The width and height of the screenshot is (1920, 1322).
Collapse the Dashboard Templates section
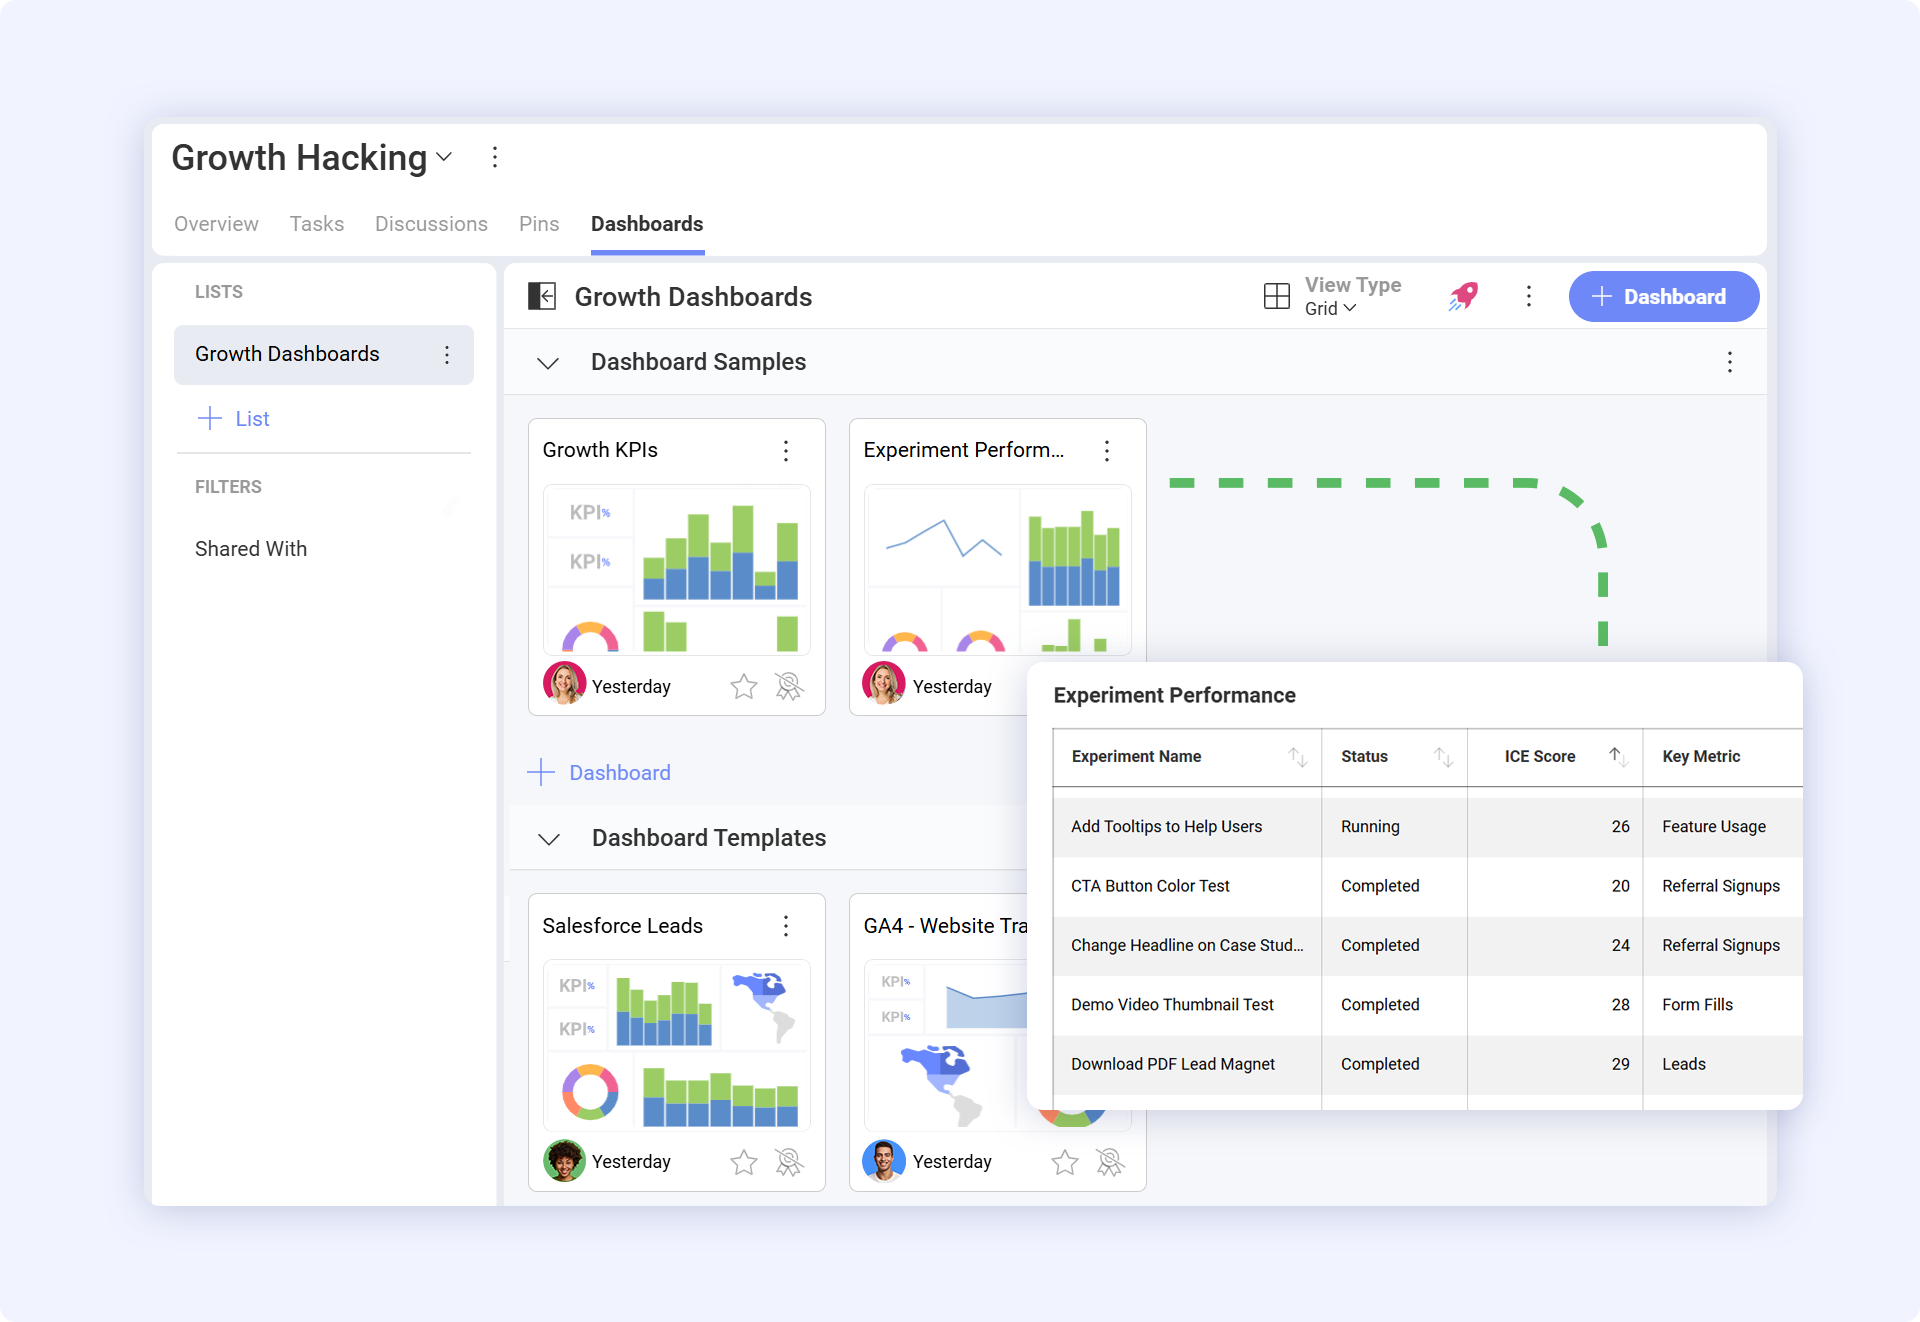tap(549, 839)
